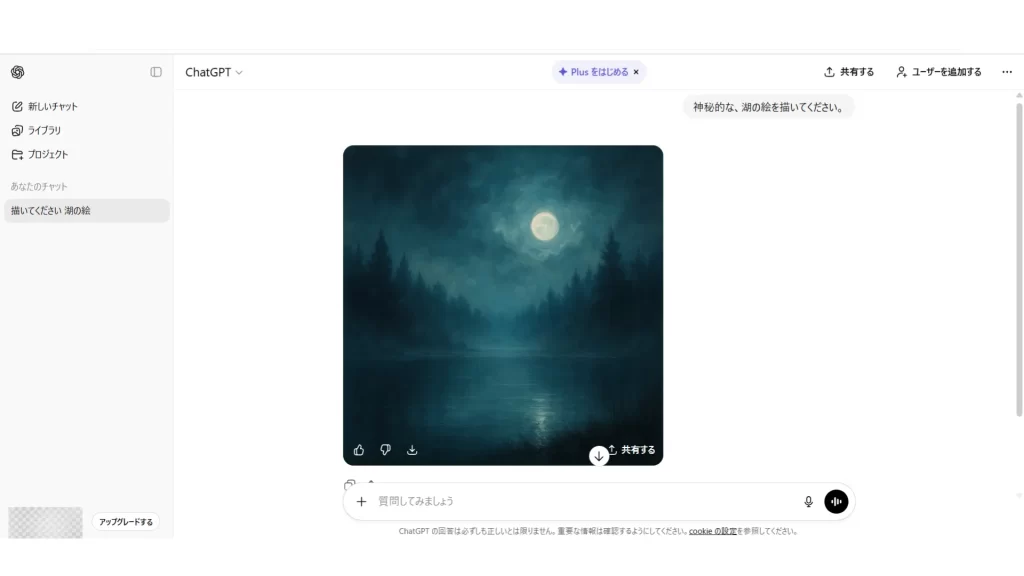Click the plus attachment icon in input

pyautogui.click(x=361, y=501)
